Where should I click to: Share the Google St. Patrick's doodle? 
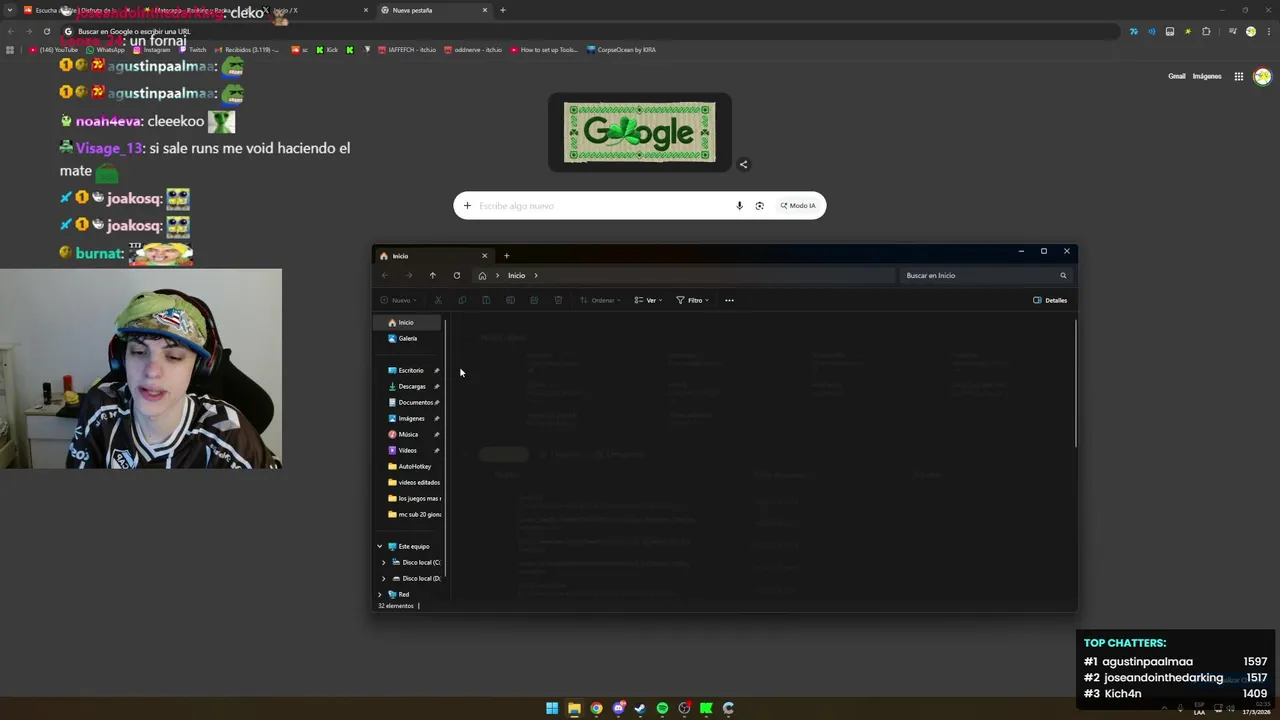click(x=743, y=164)
